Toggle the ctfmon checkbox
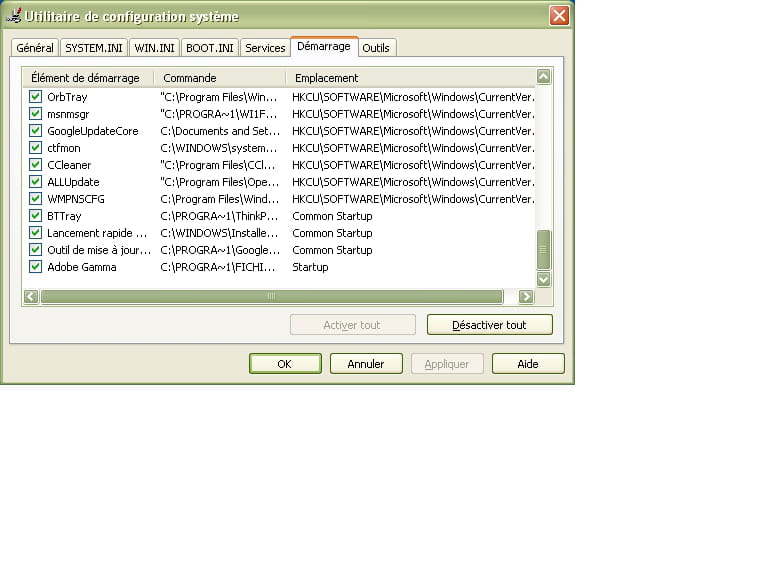Screen dimensions: 779x569 [x=35, y=148]
